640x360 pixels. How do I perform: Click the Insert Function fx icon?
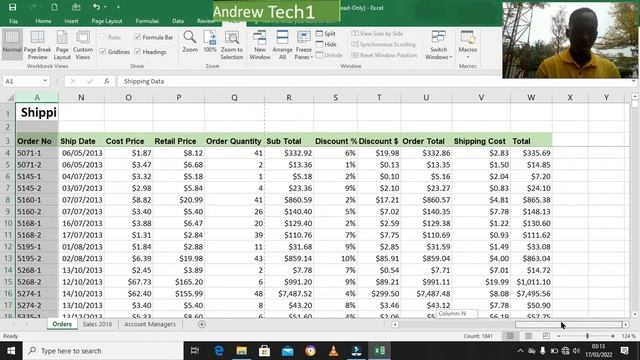coord(107,81)
